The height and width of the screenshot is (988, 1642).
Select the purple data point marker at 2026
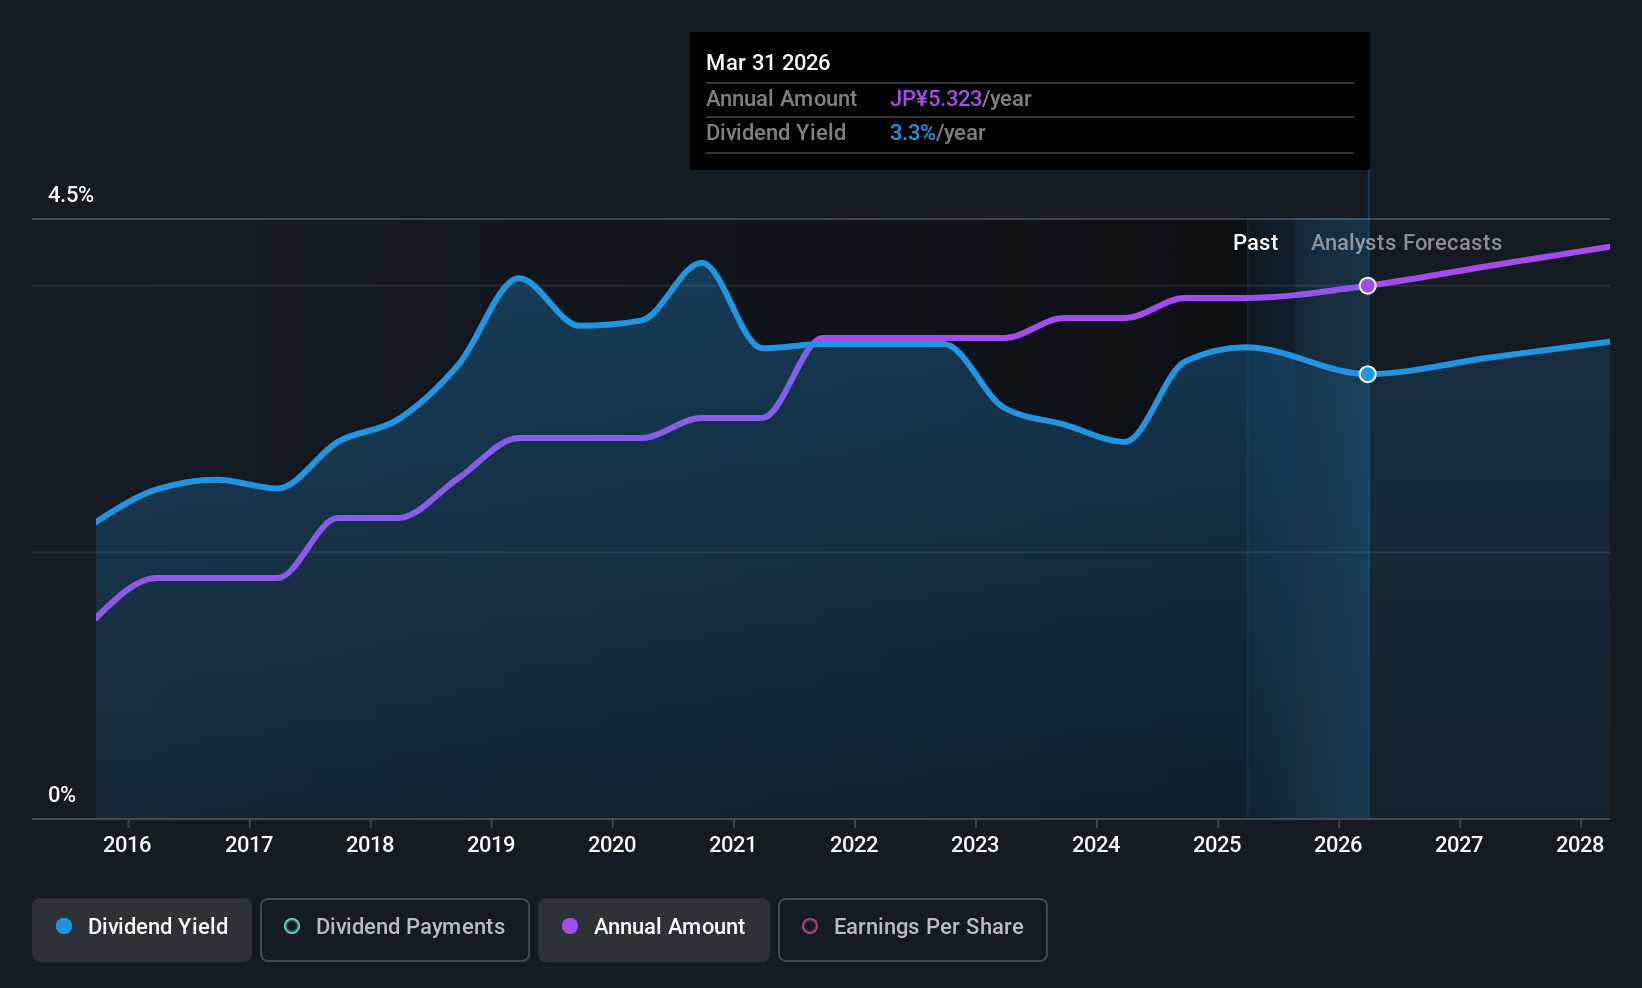[x=1368, y=286]
